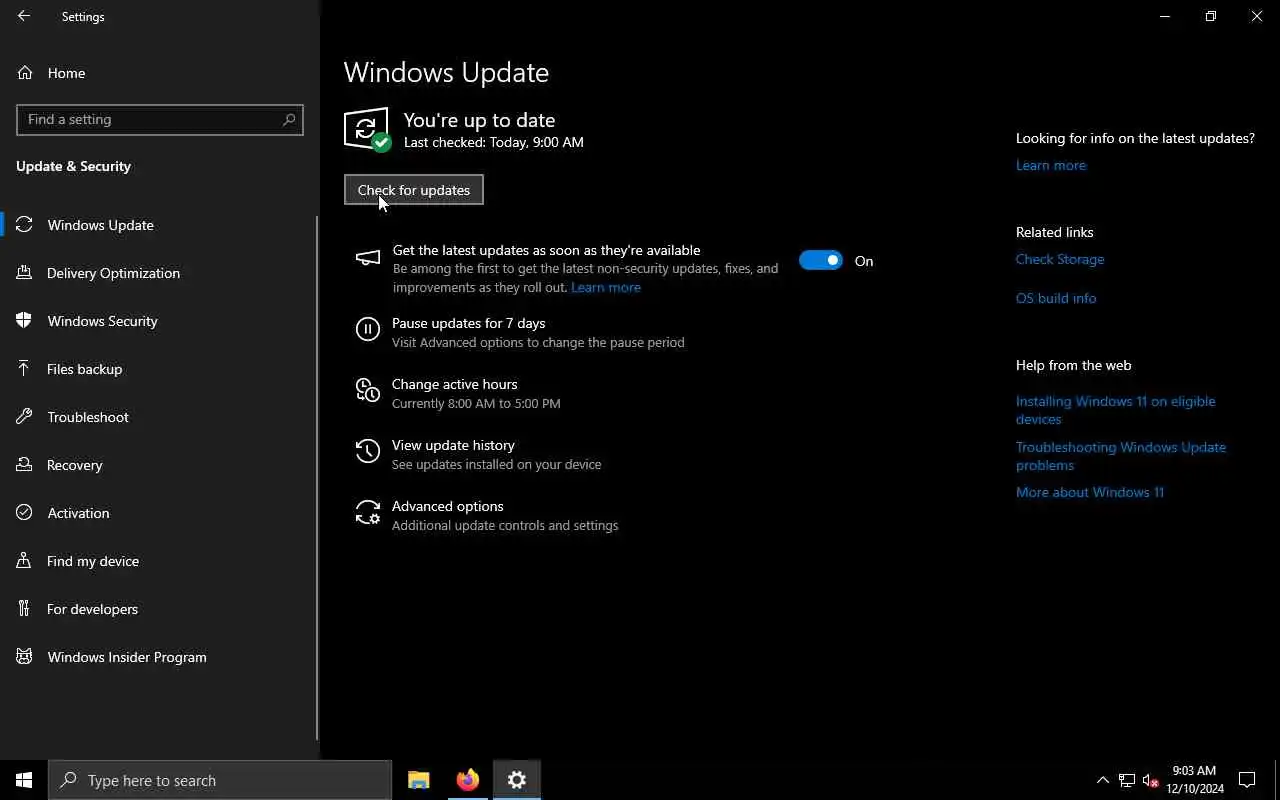This screenshot has width=1280, height=800.
Task: Focus the Find a setting search field
Action: click(x=160, y=119)
